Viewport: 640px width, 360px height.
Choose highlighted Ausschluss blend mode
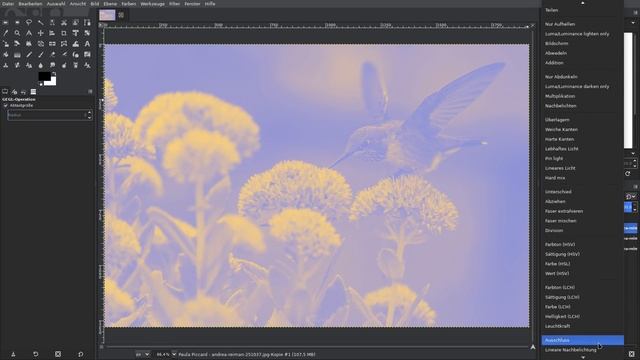582,340
